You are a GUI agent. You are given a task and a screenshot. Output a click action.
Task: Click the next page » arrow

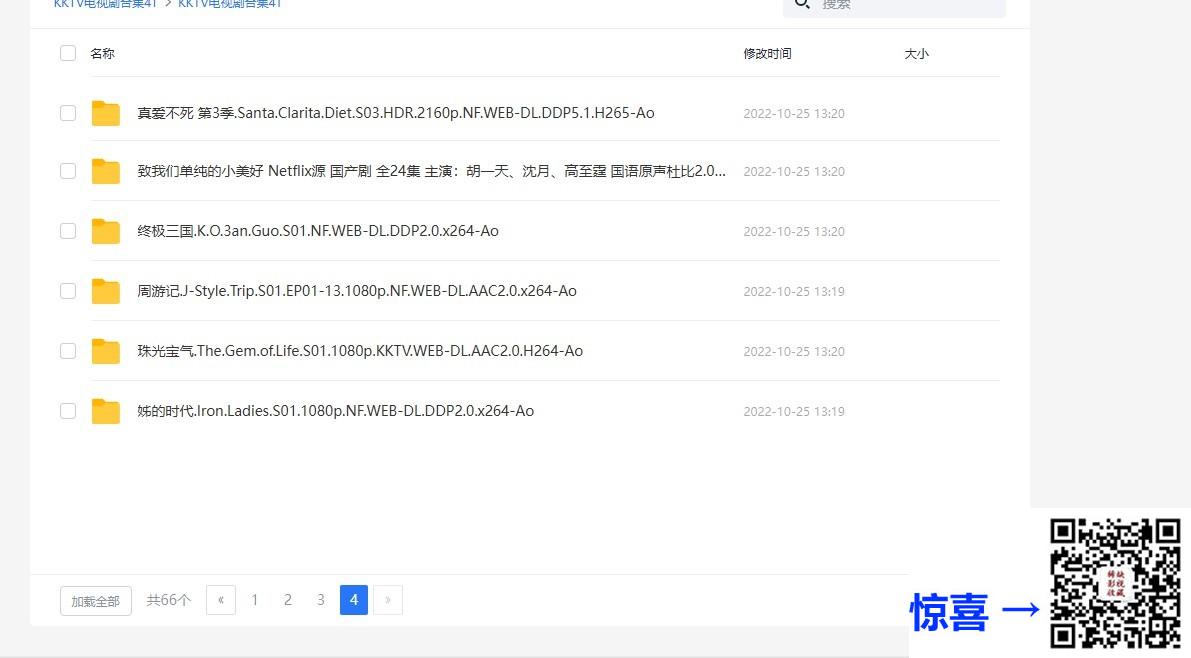point(387,600)
